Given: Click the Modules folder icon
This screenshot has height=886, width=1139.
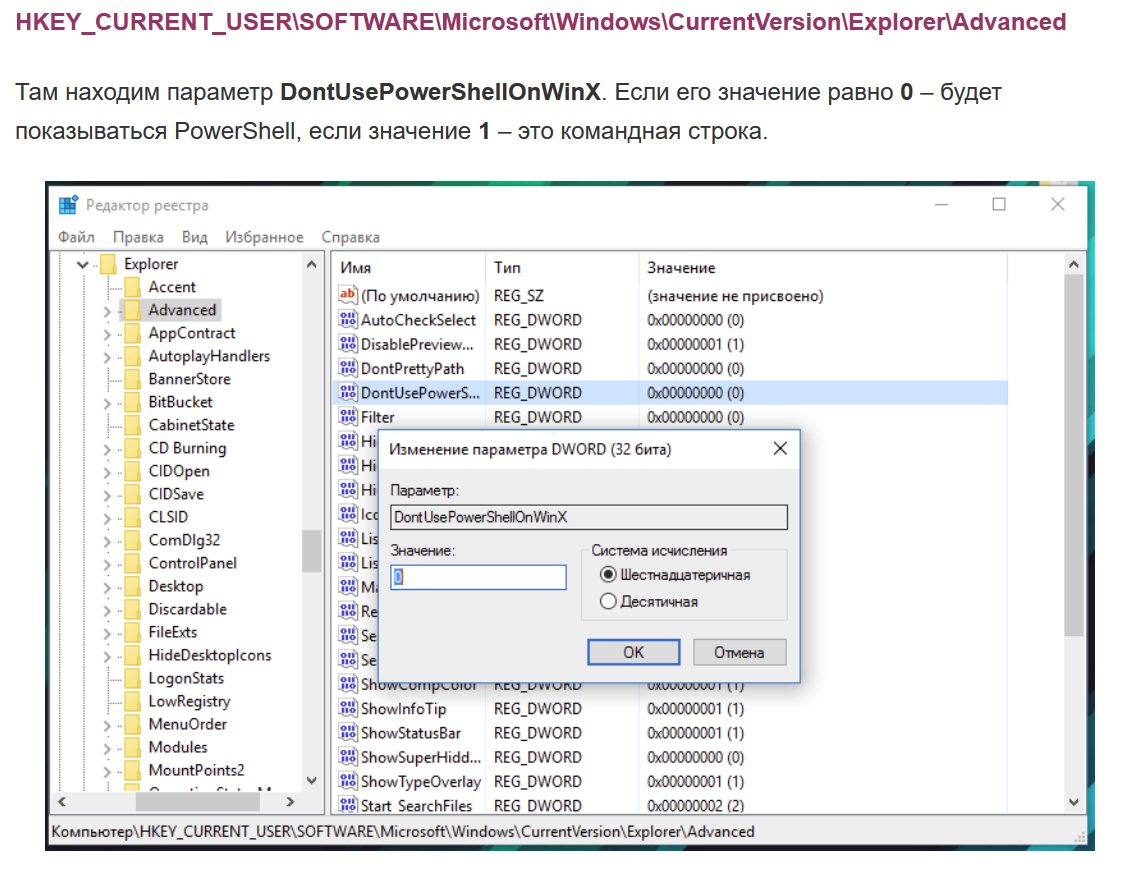Looking at the screenshot, I should (132, 747).
